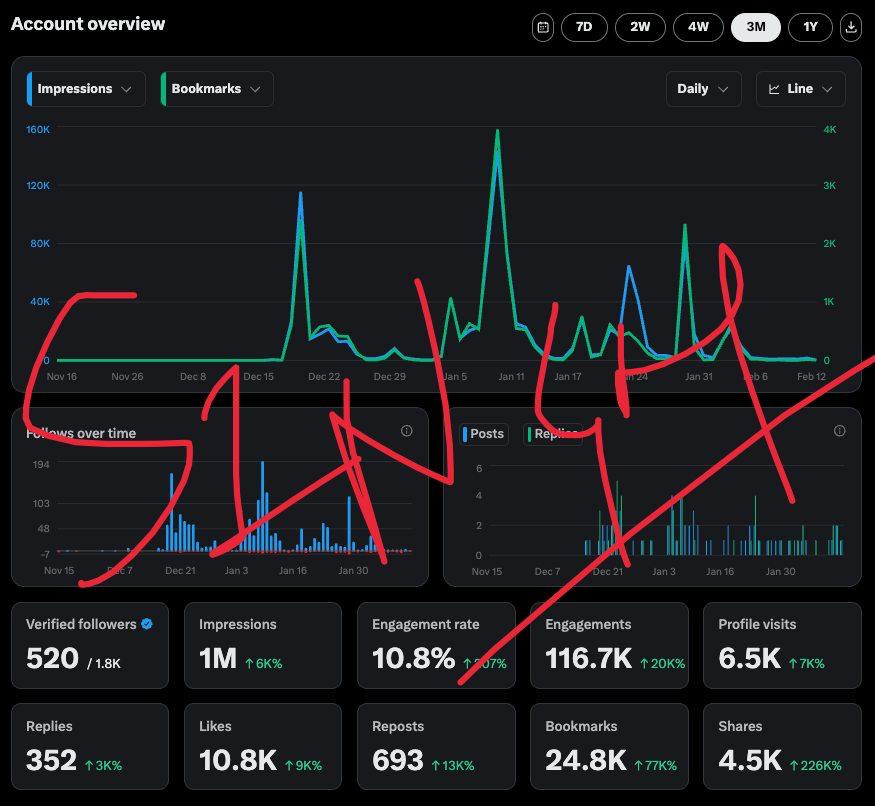Toggle the Posts series in the chart
The width and height of the screenshot is (875, 806).
pos(483,434)
